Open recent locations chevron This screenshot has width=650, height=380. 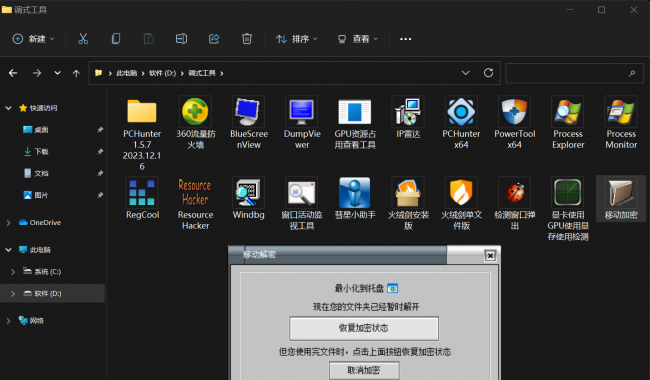click(57, 73)
